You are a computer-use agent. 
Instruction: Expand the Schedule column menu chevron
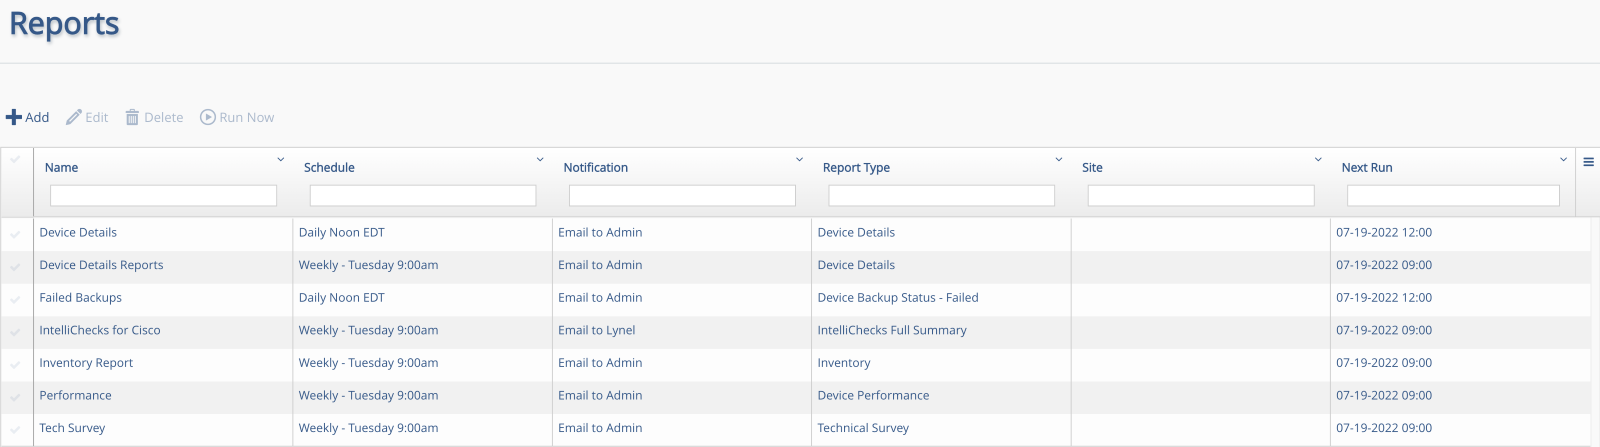click(x=540, y=160)
